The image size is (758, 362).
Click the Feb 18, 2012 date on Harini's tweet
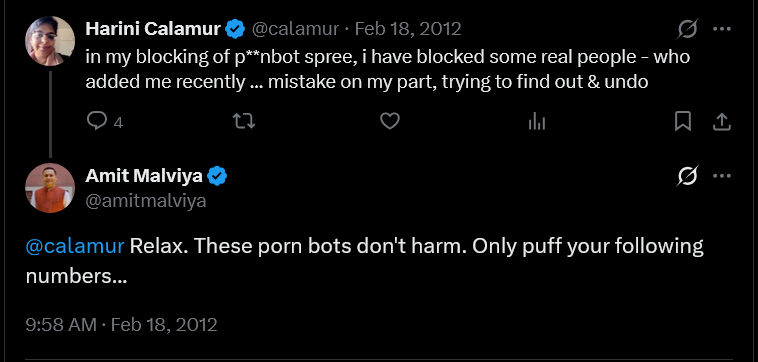coord(408,29)
